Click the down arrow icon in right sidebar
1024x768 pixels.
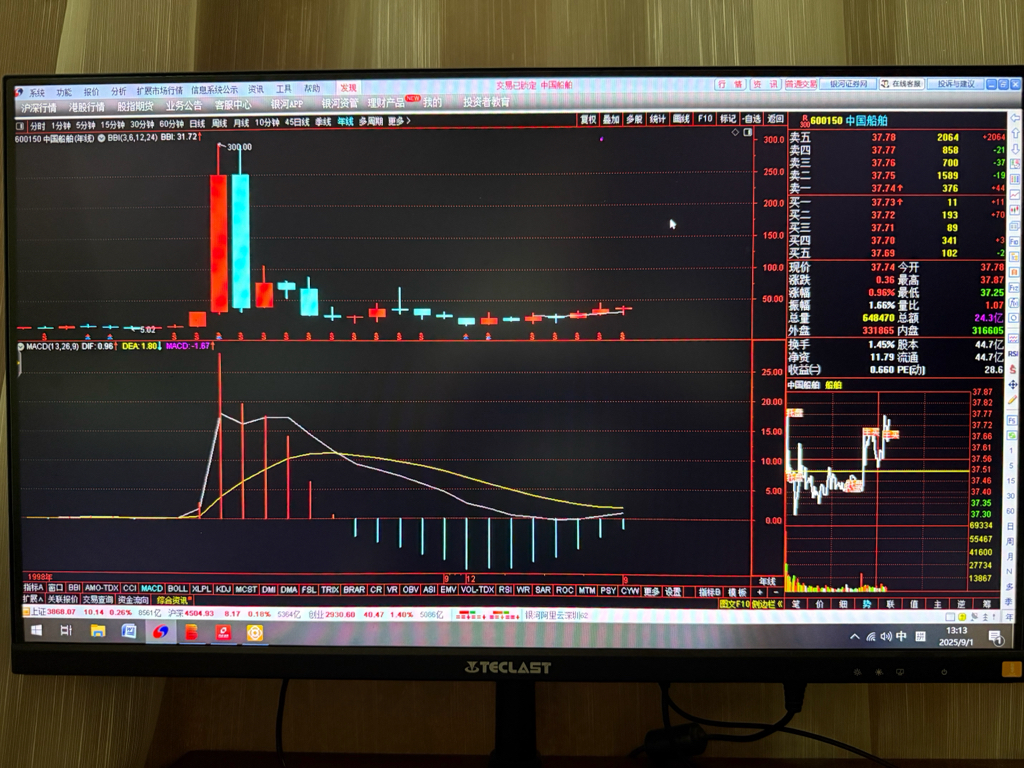[x=1015, y=149]
